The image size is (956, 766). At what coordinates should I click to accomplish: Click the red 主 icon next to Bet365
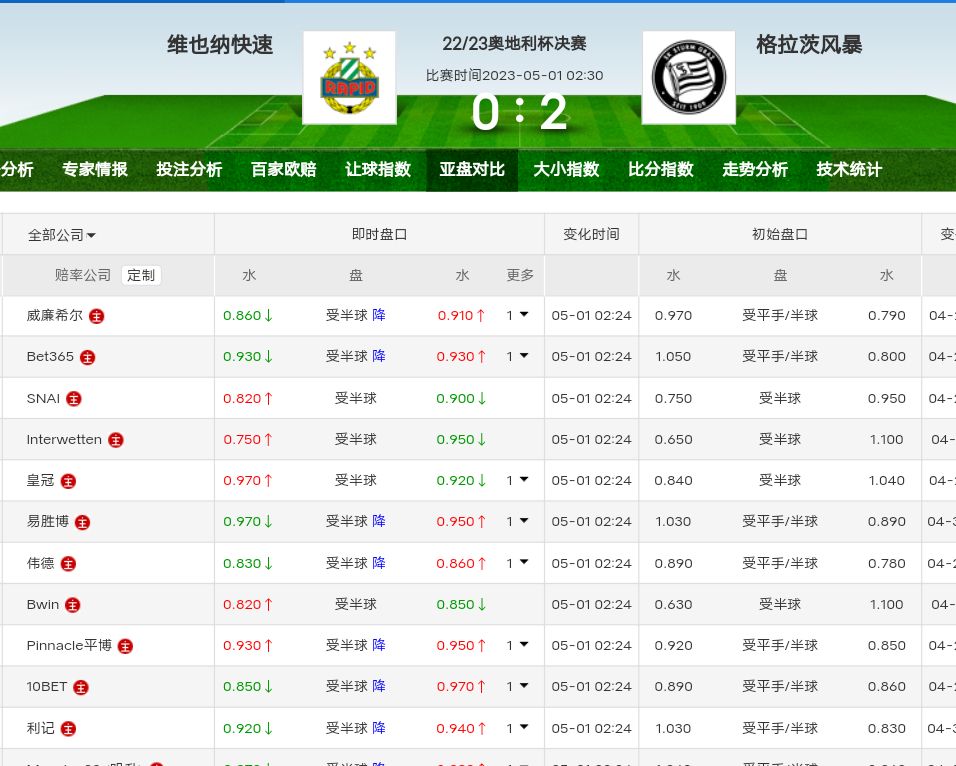[x=87, y=357]
